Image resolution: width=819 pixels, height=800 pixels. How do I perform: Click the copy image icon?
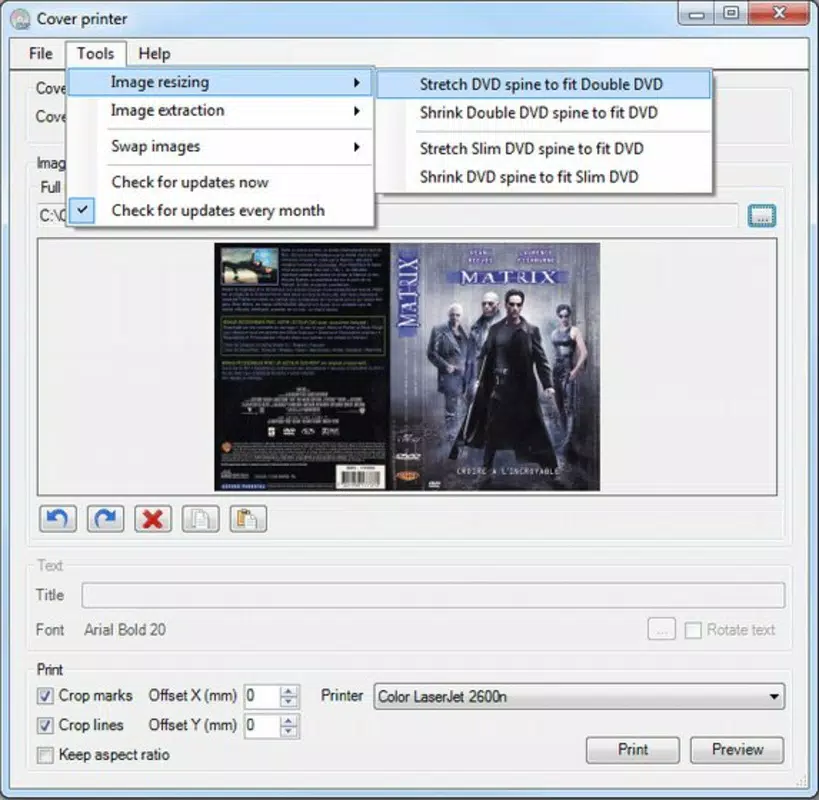201,519
